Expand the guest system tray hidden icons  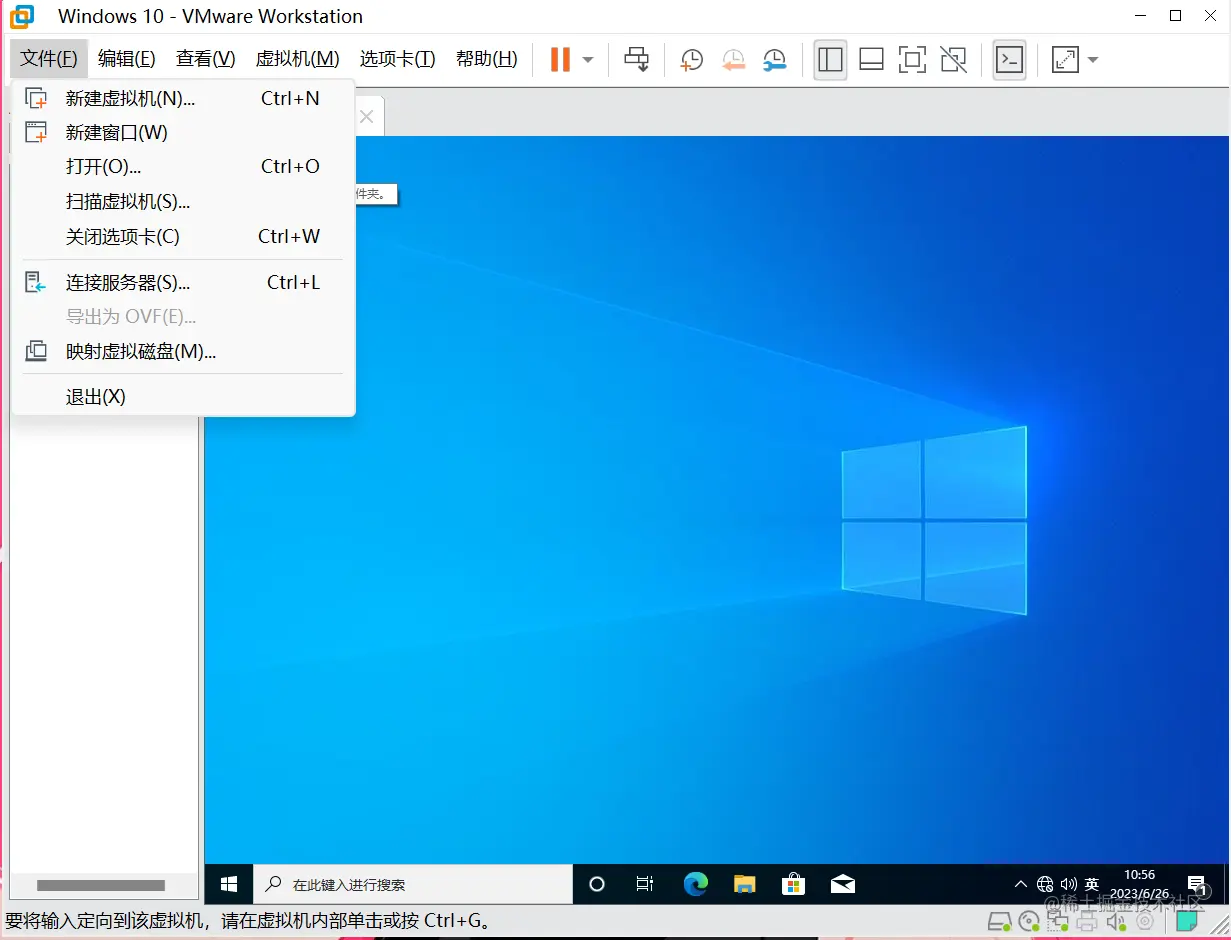(1020, 884)
